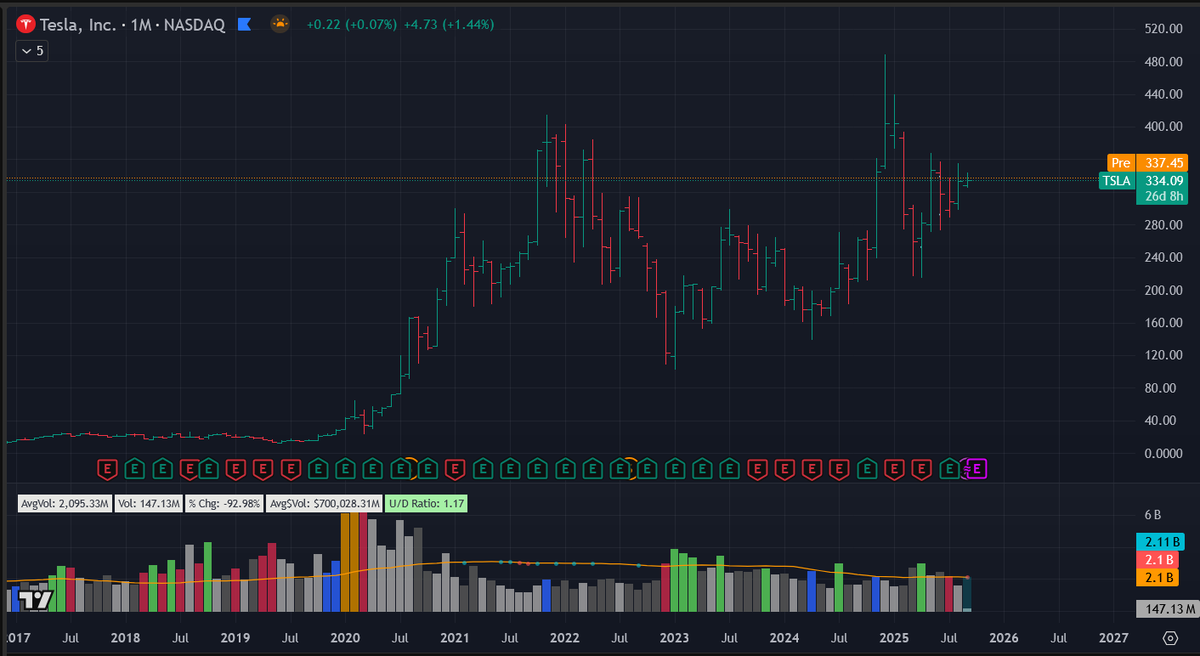Open symbol title Tesla, Inc. · 1M · NASDAQ
1200x656 pixels.
click(x=132, y=24)
